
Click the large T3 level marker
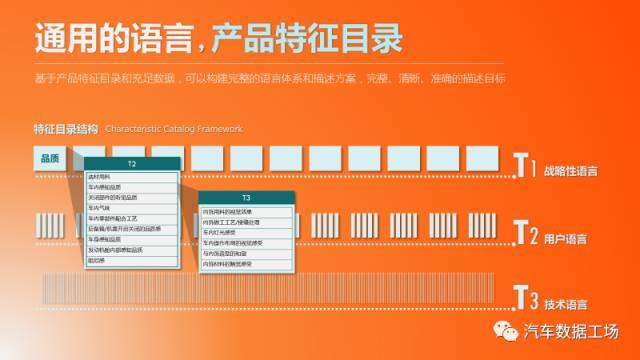pos(527,298)
